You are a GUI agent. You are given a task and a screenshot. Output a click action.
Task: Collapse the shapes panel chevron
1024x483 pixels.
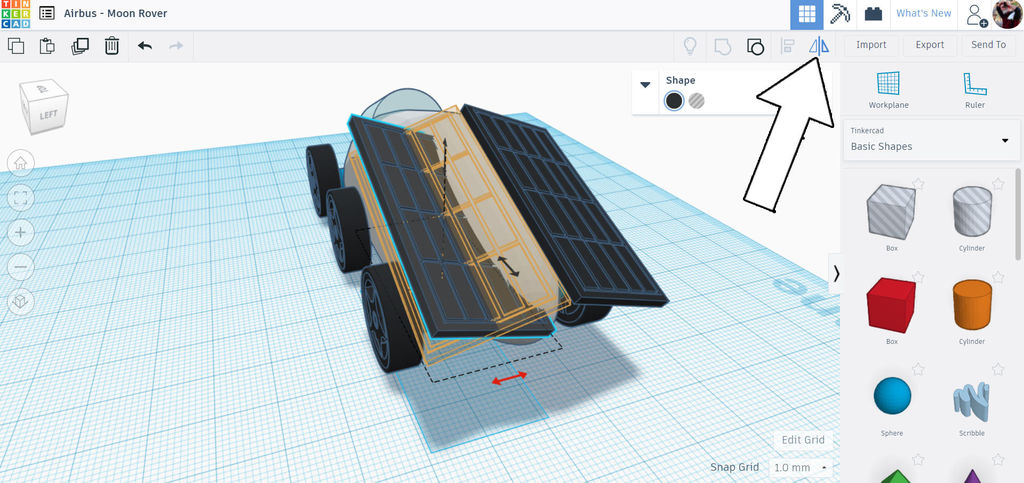click(x=835, y=274)
